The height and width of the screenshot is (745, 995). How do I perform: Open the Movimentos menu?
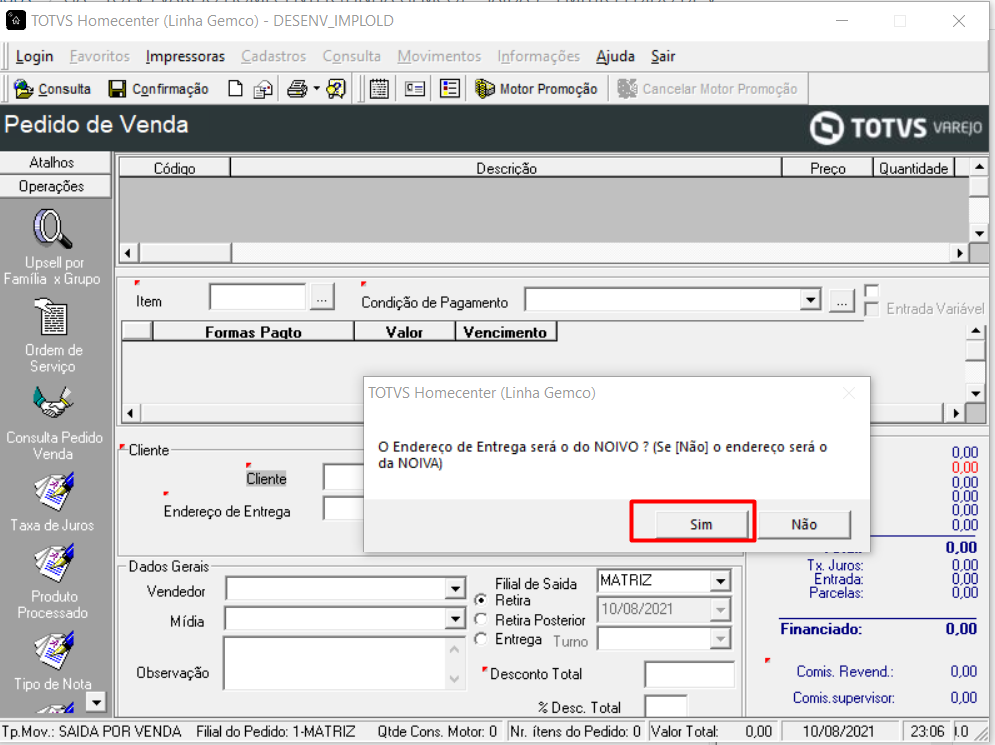click(439, 56)
